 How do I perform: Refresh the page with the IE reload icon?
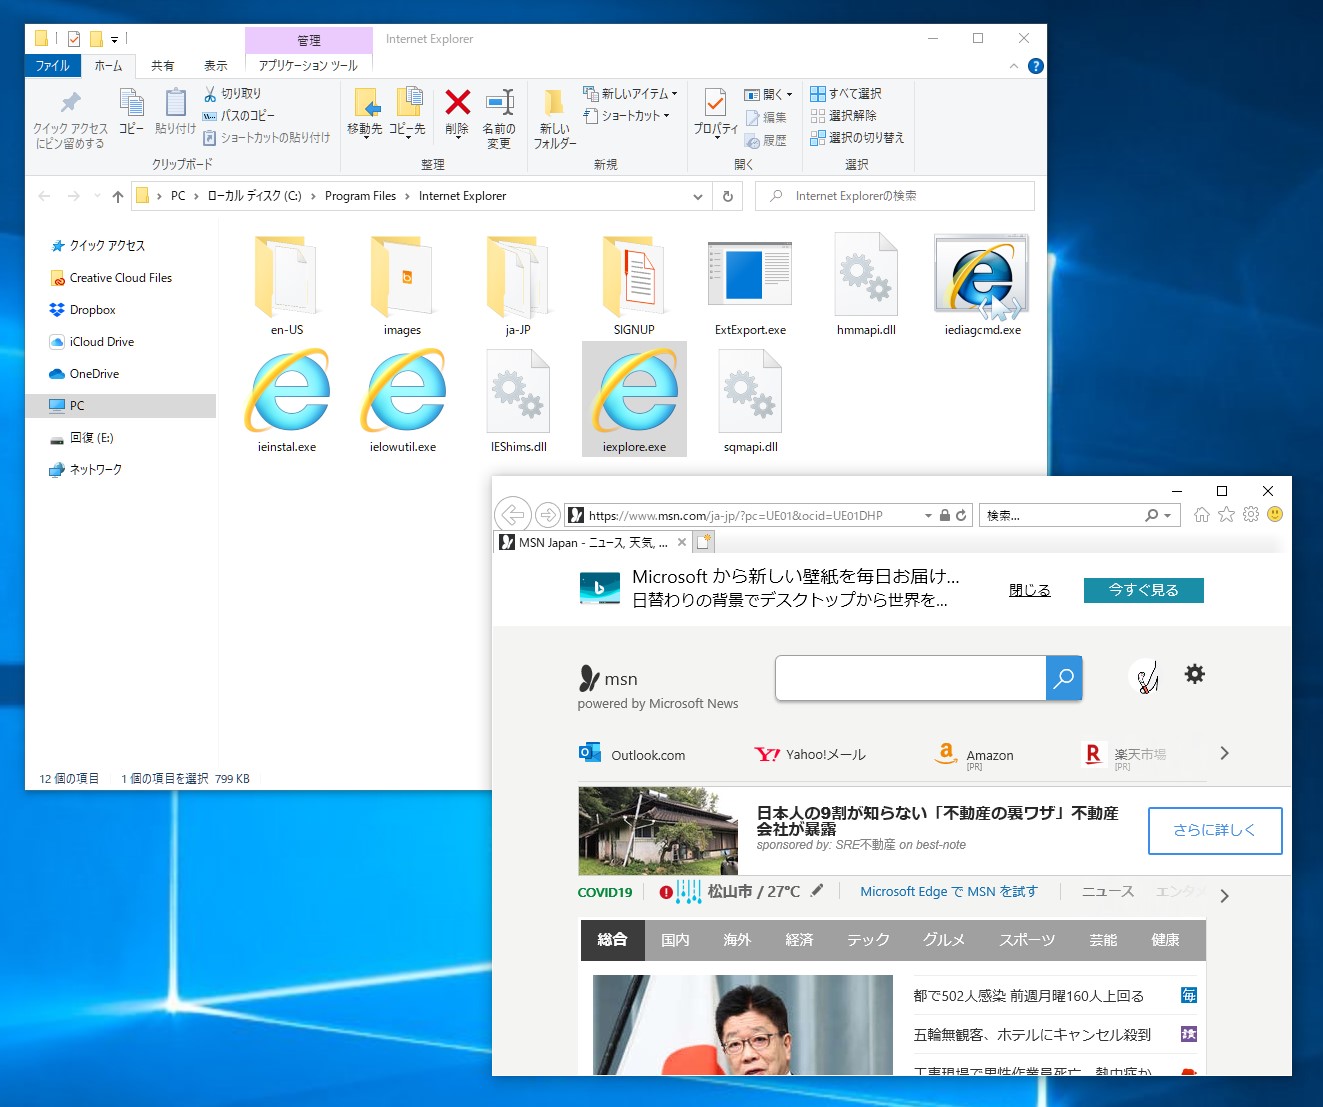(959, 514)
